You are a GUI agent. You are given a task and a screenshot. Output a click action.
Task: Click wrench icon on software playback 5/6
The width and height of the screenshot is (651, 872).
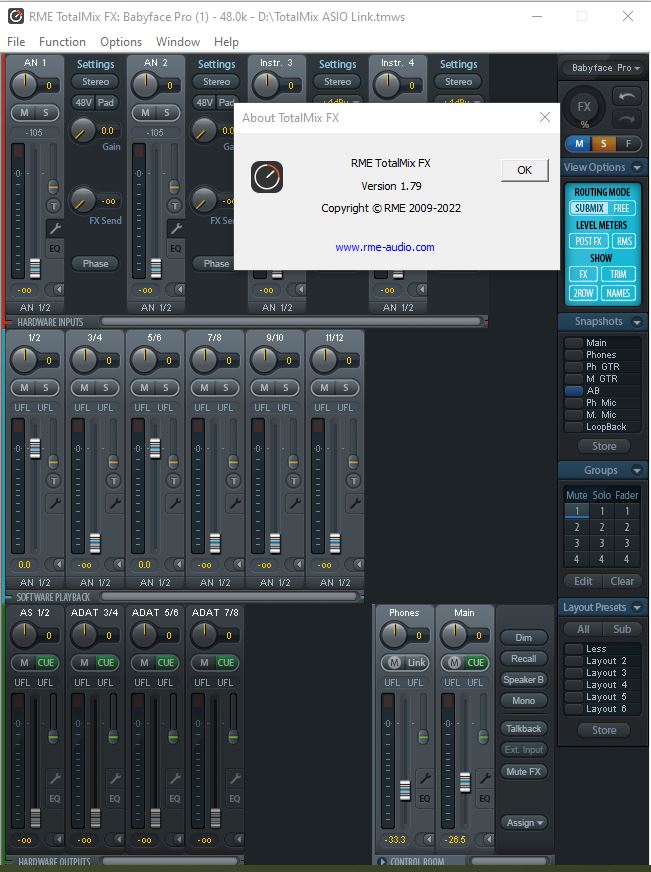coord(175,503)
